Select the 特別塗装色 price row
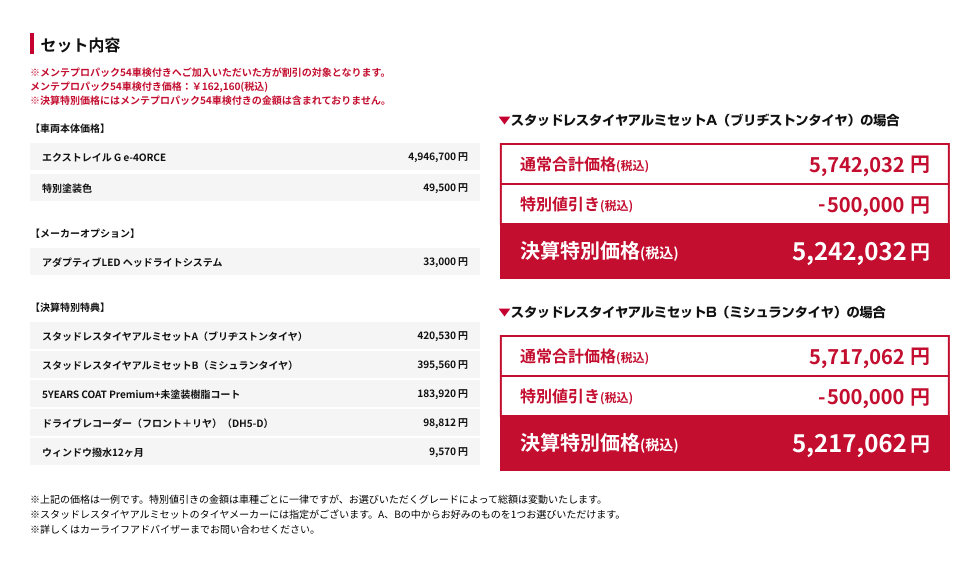 tap(255, 187)
